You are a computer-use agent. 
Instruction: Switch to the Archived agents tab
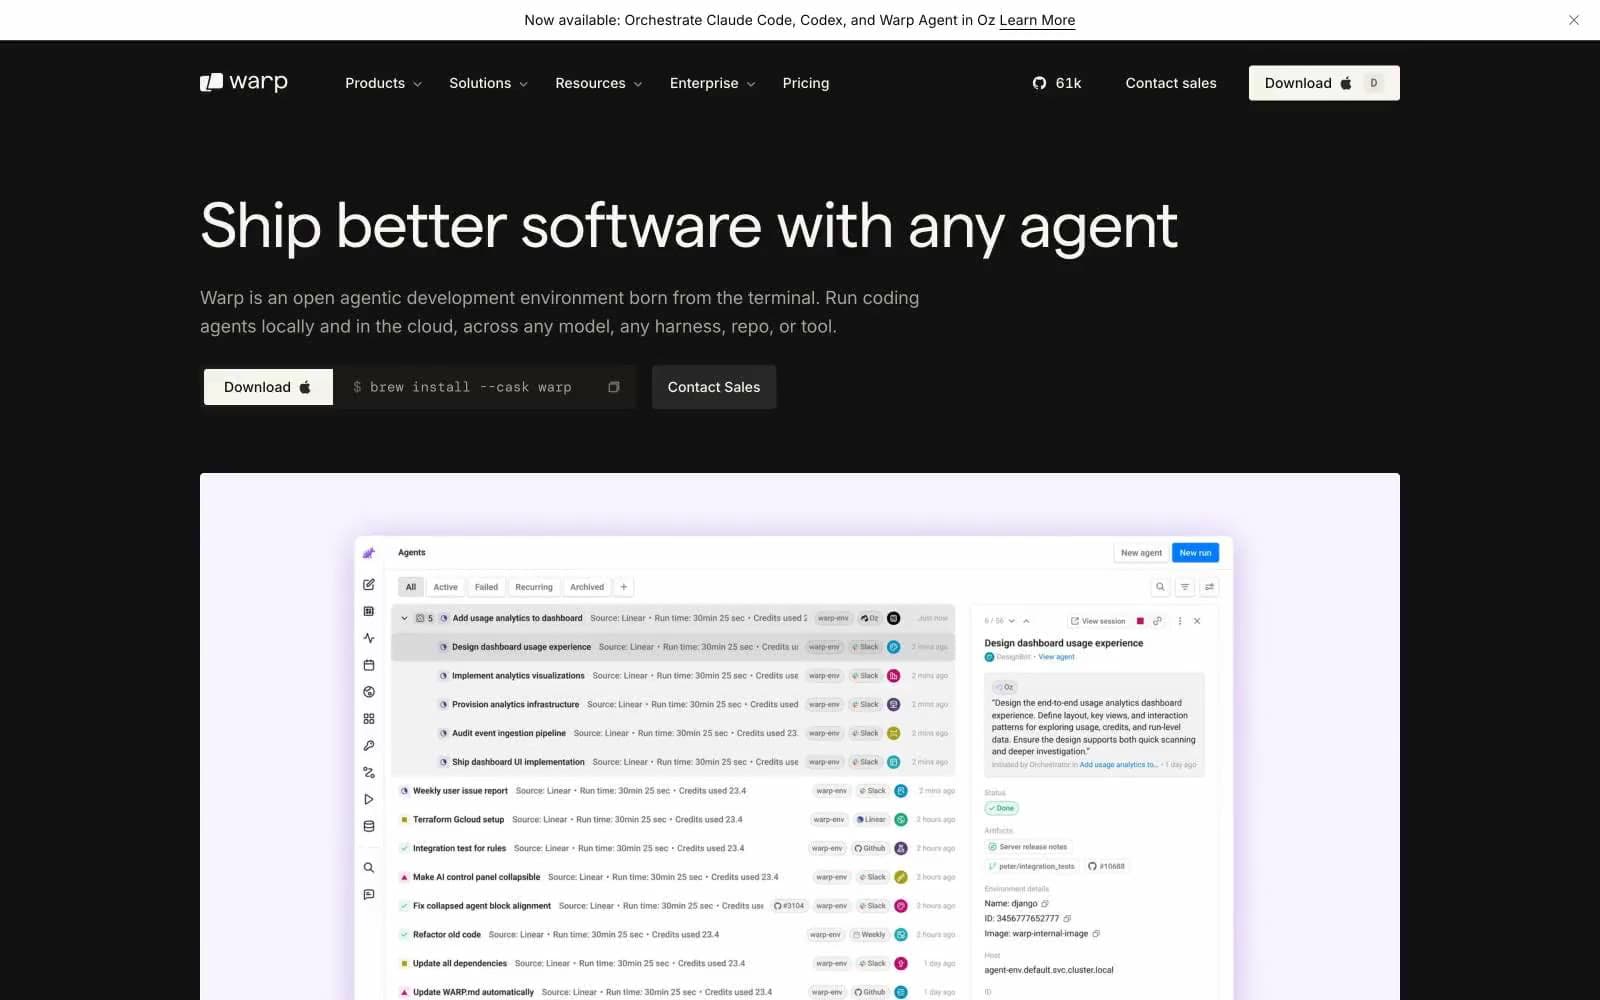click(x=587, y=587)
